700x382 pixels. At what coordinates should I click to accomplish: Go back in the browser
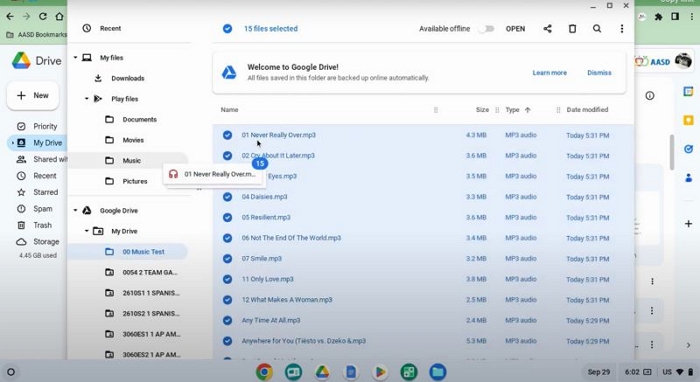10,17
